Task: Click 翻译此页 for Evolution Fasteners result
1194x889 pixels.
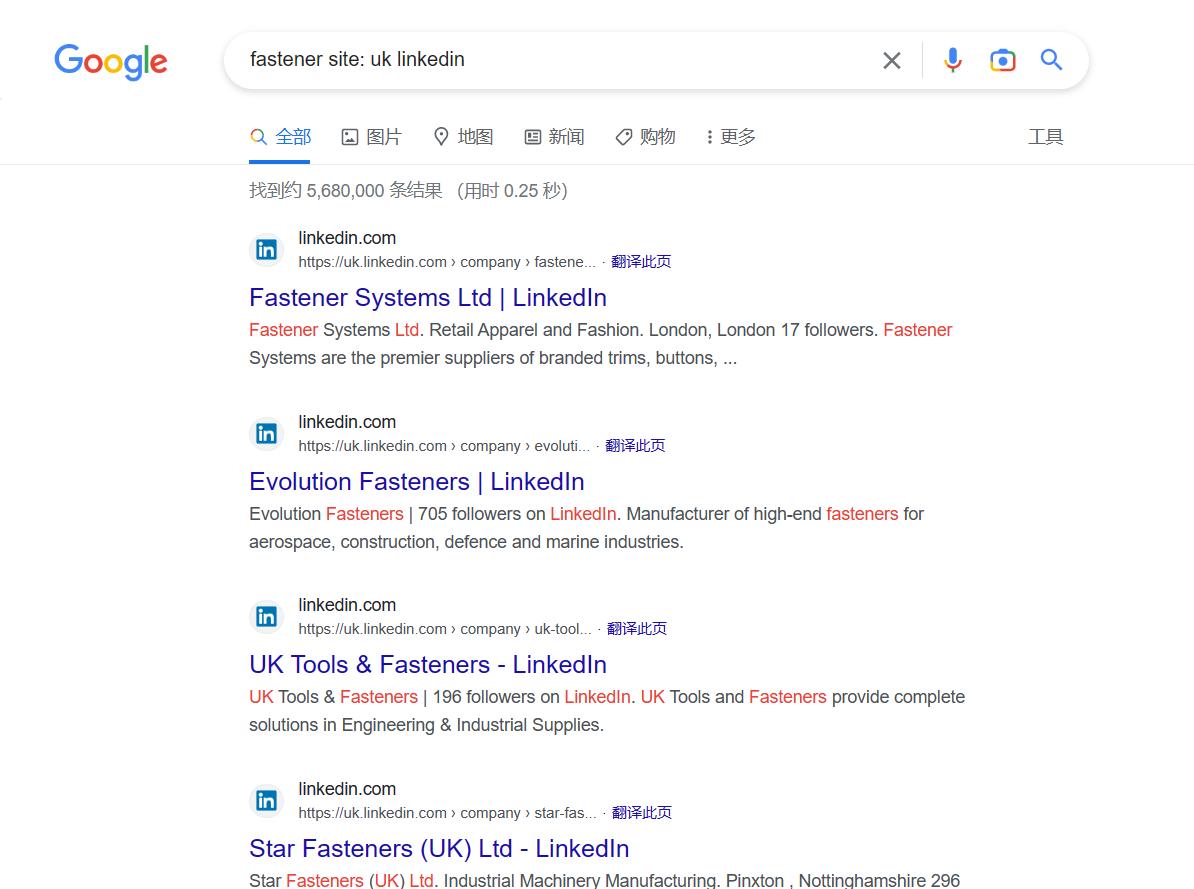Action: [x=635, y=446]
